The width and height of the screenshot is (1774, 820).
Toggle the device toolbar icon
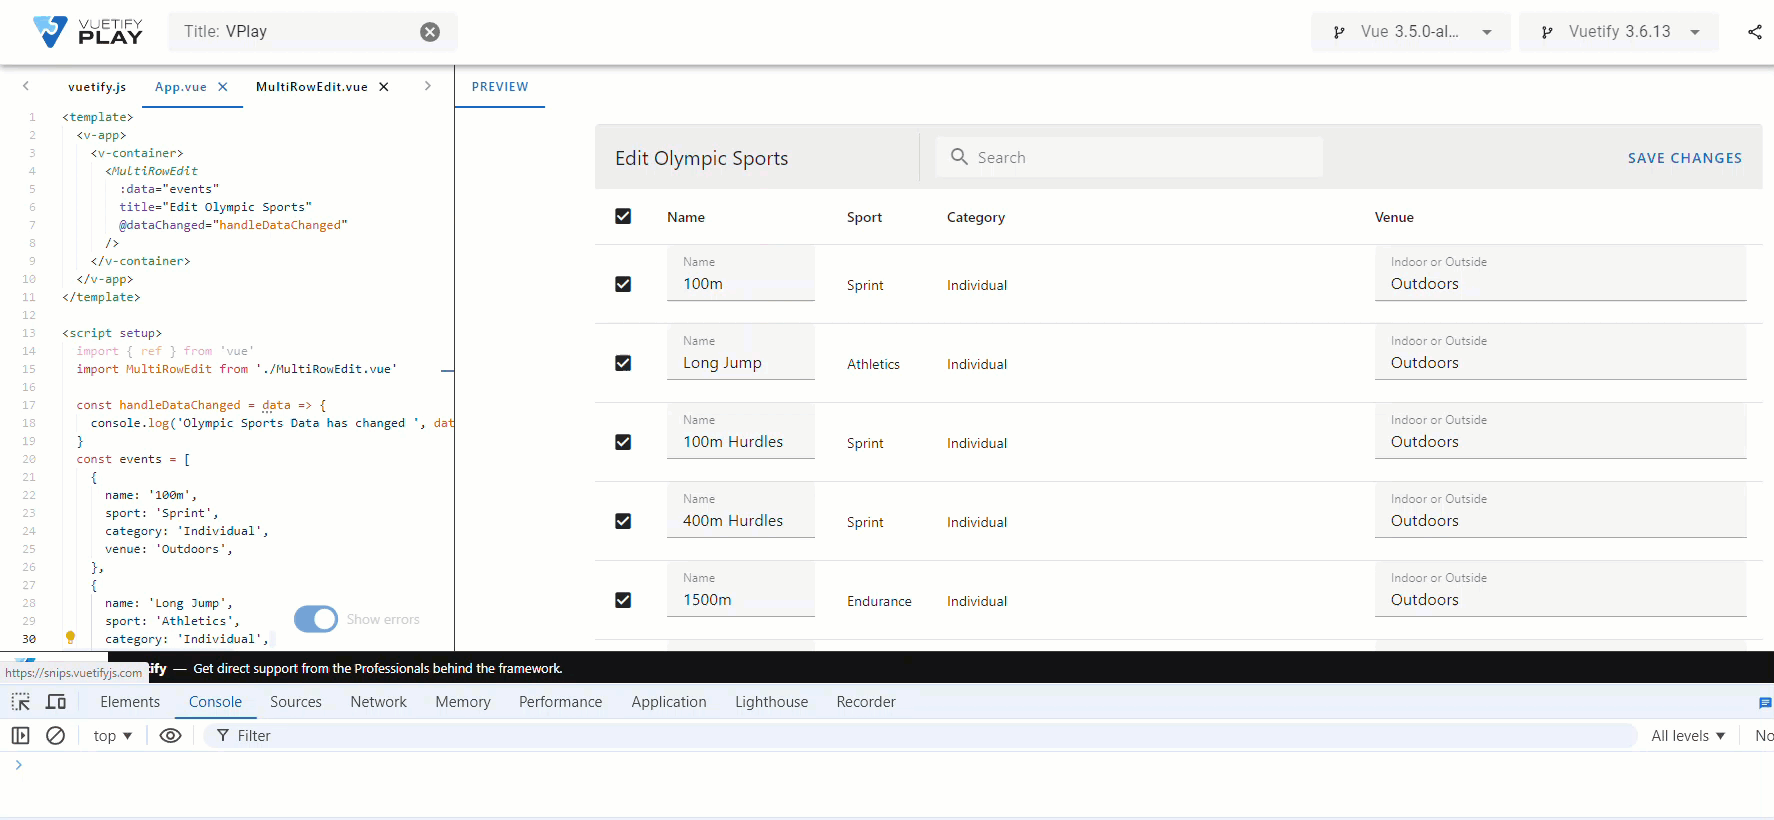point(56,702)
